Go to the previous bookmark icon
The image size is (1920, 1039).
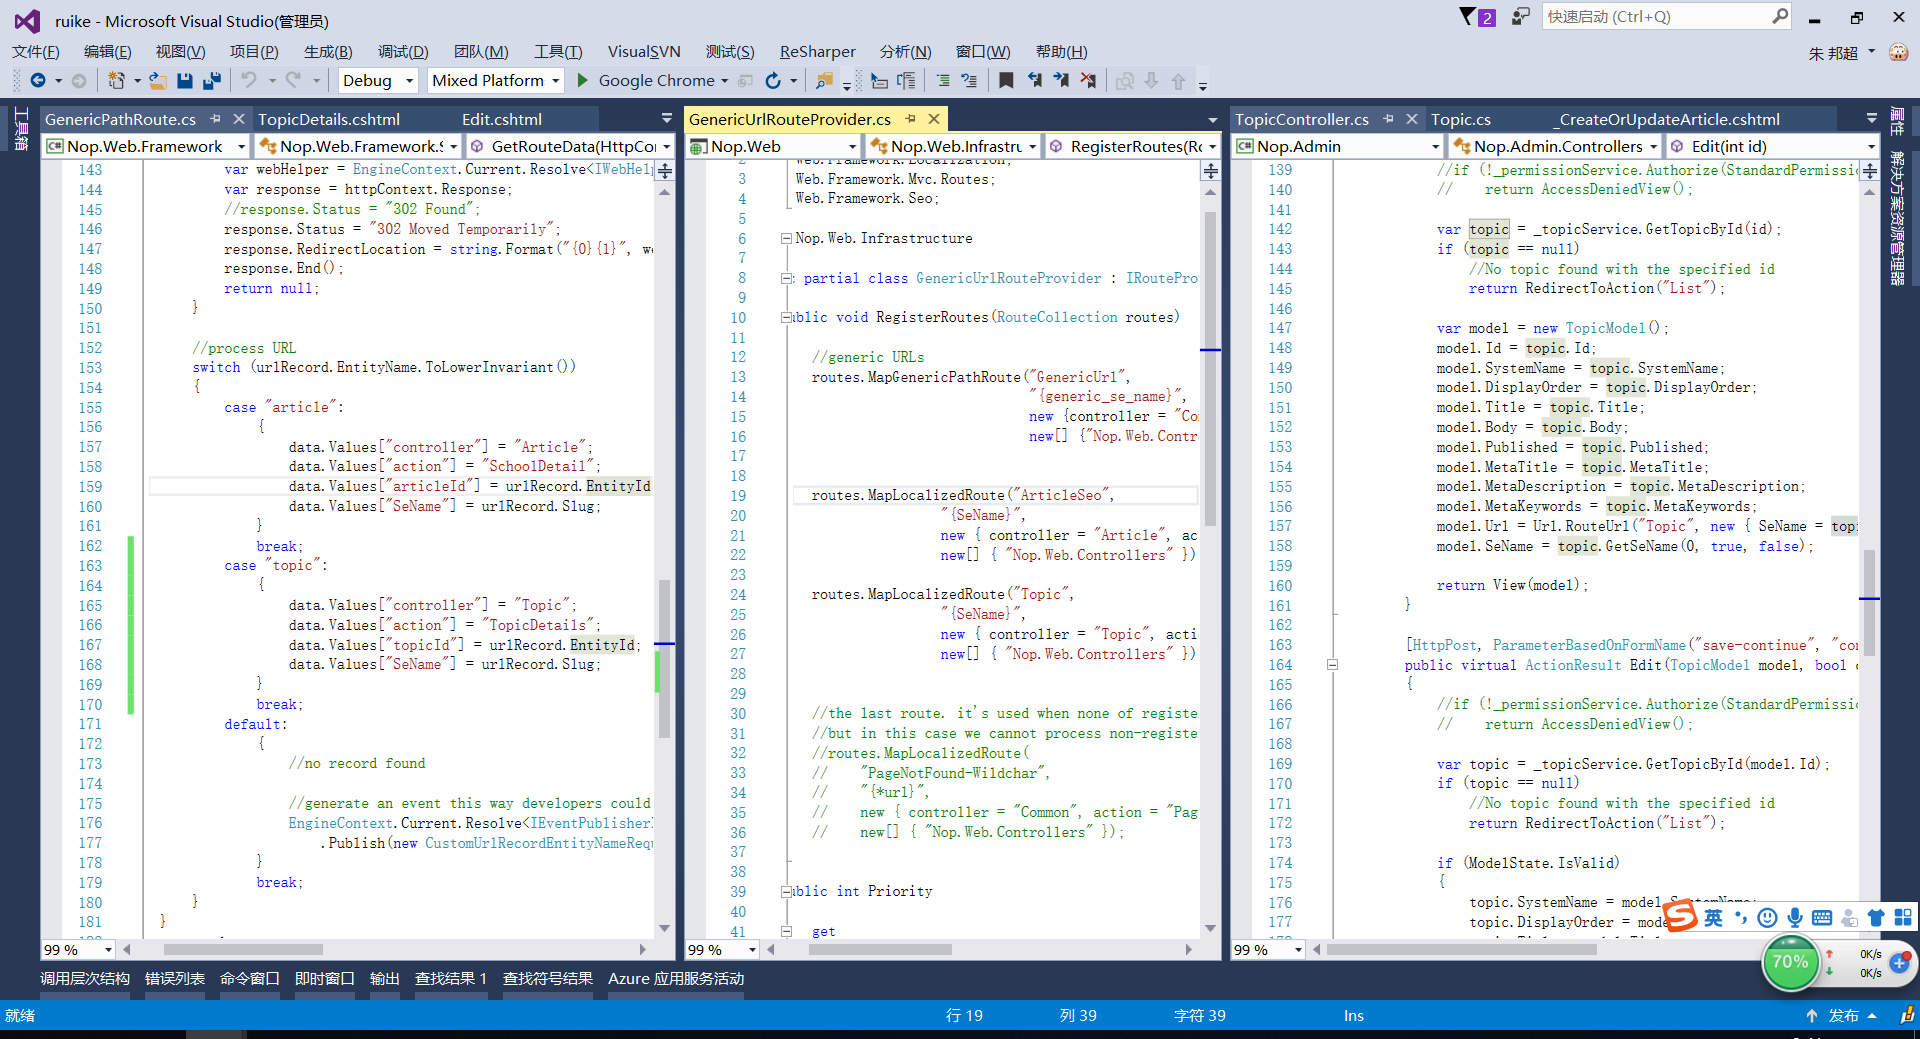pyautogui.click(x=1034, y=81)
